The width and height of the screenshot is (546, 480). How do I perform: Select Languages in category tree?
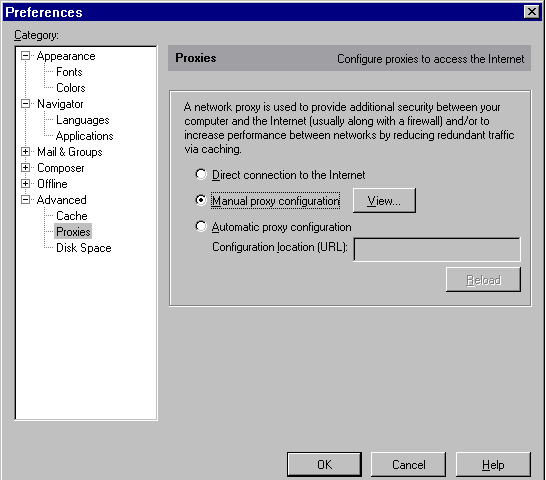tap(83, 120)
